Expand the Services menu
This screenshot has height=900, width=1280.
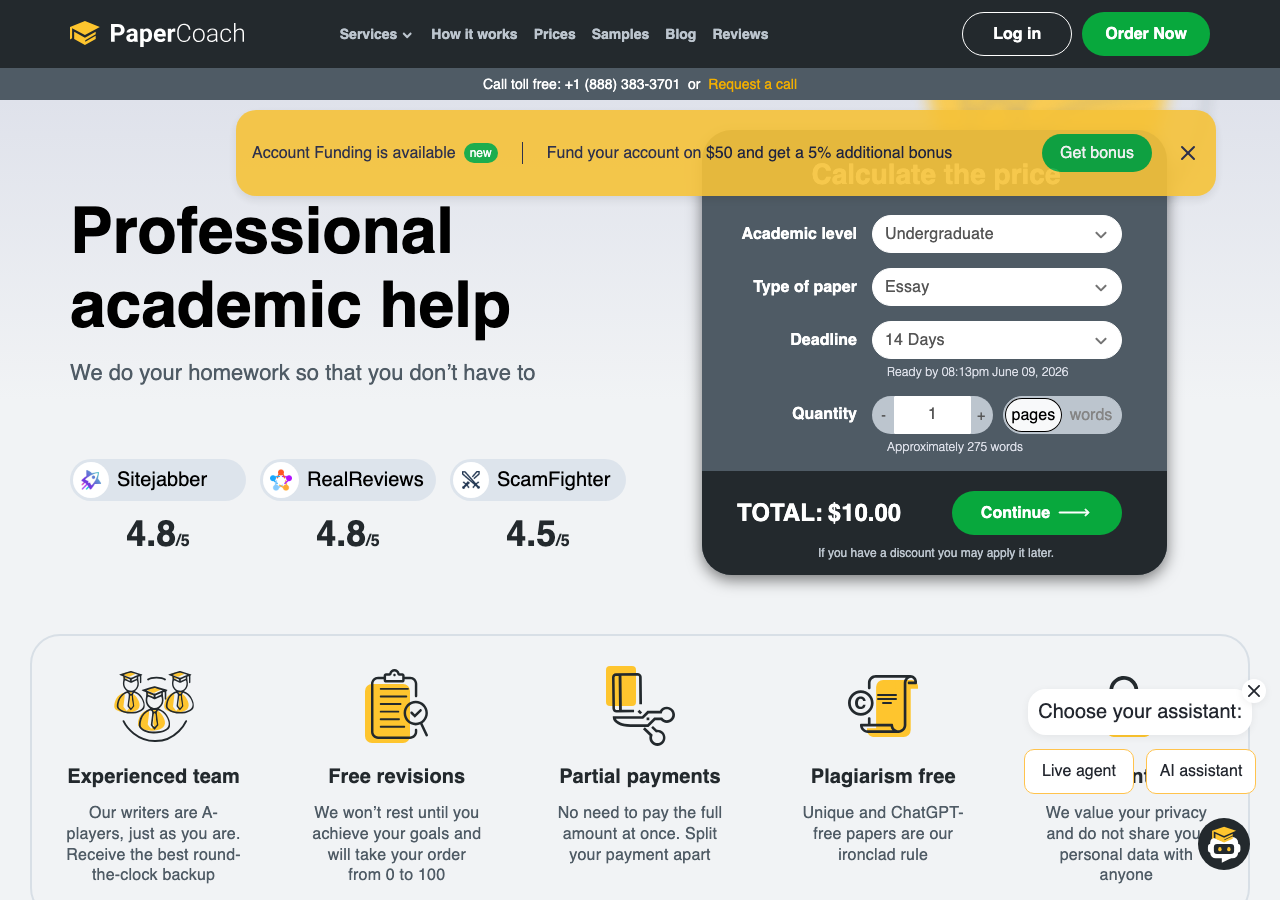click(x=376, y=34)
